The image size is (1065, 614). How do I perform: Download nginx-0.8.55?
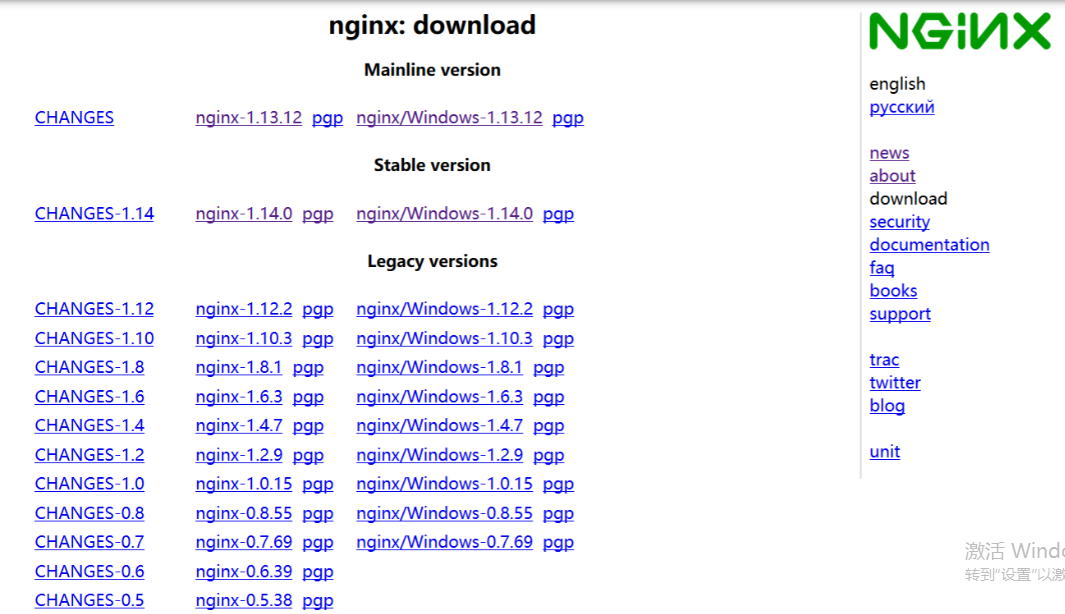pos(244,513)
